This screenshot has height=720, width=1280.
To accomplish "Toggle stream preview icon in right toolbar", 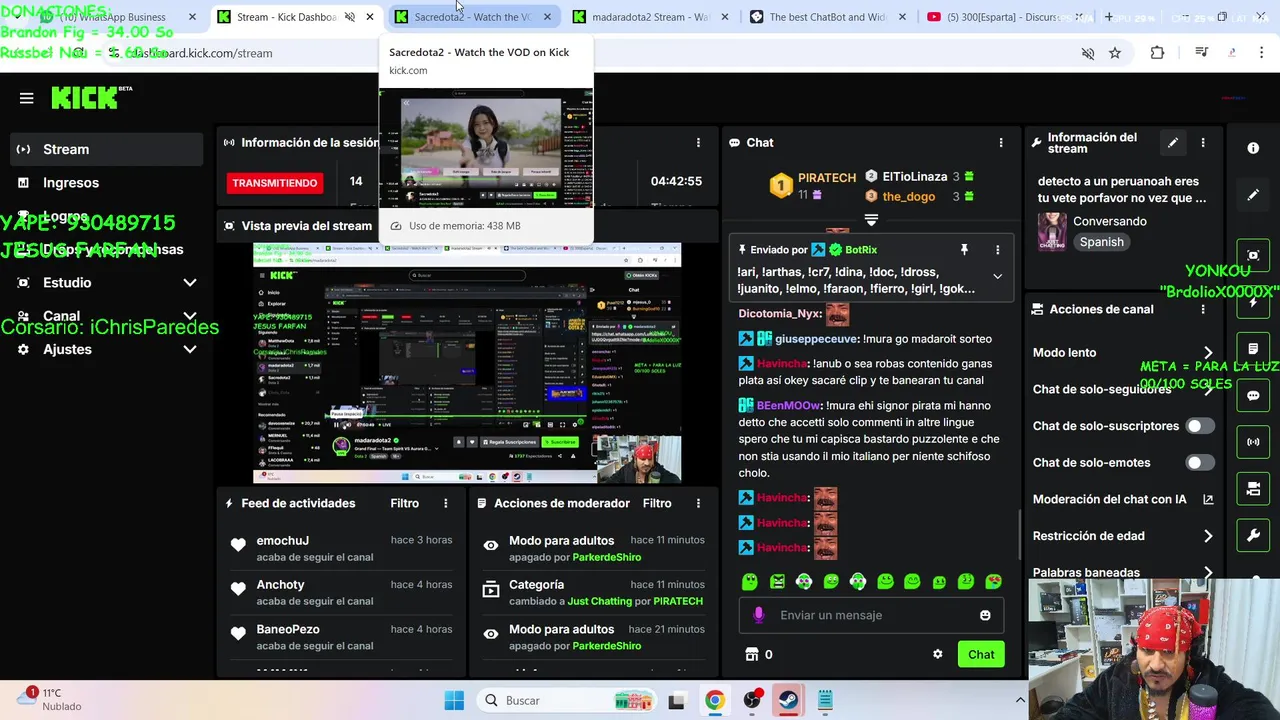I will point(1253,255).
